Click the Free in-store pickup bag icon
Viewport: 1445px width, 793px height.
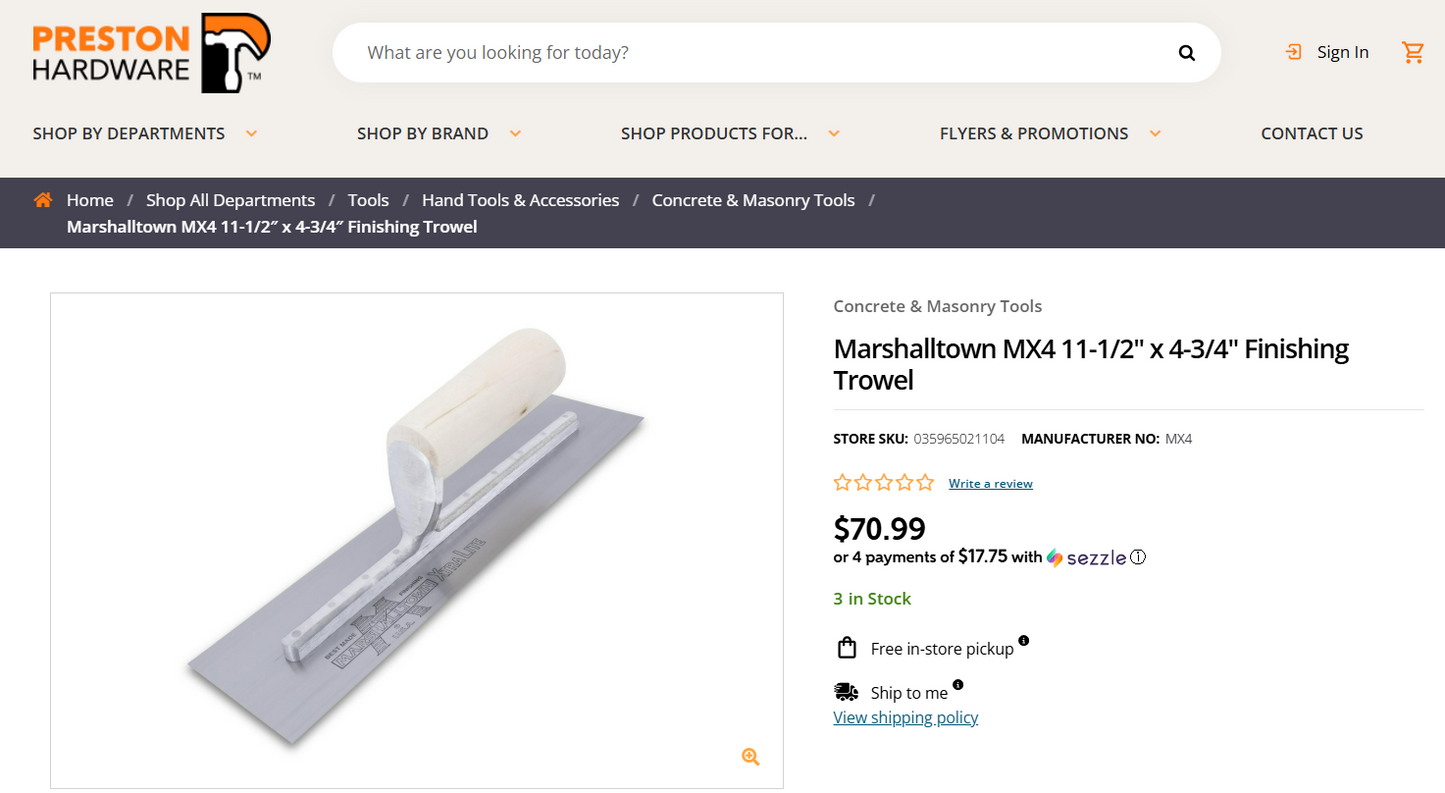[x=845, y=647]
